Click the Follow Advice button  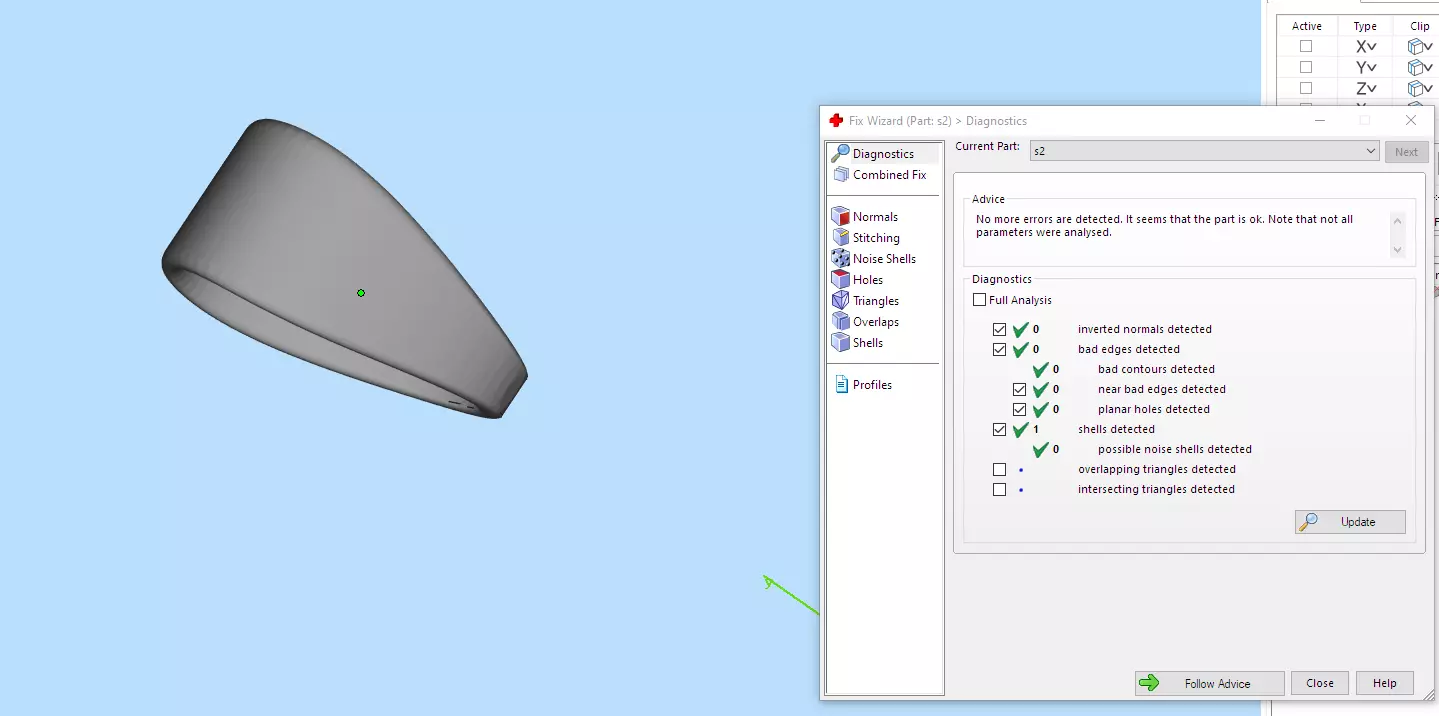(x=1210, y=683)
